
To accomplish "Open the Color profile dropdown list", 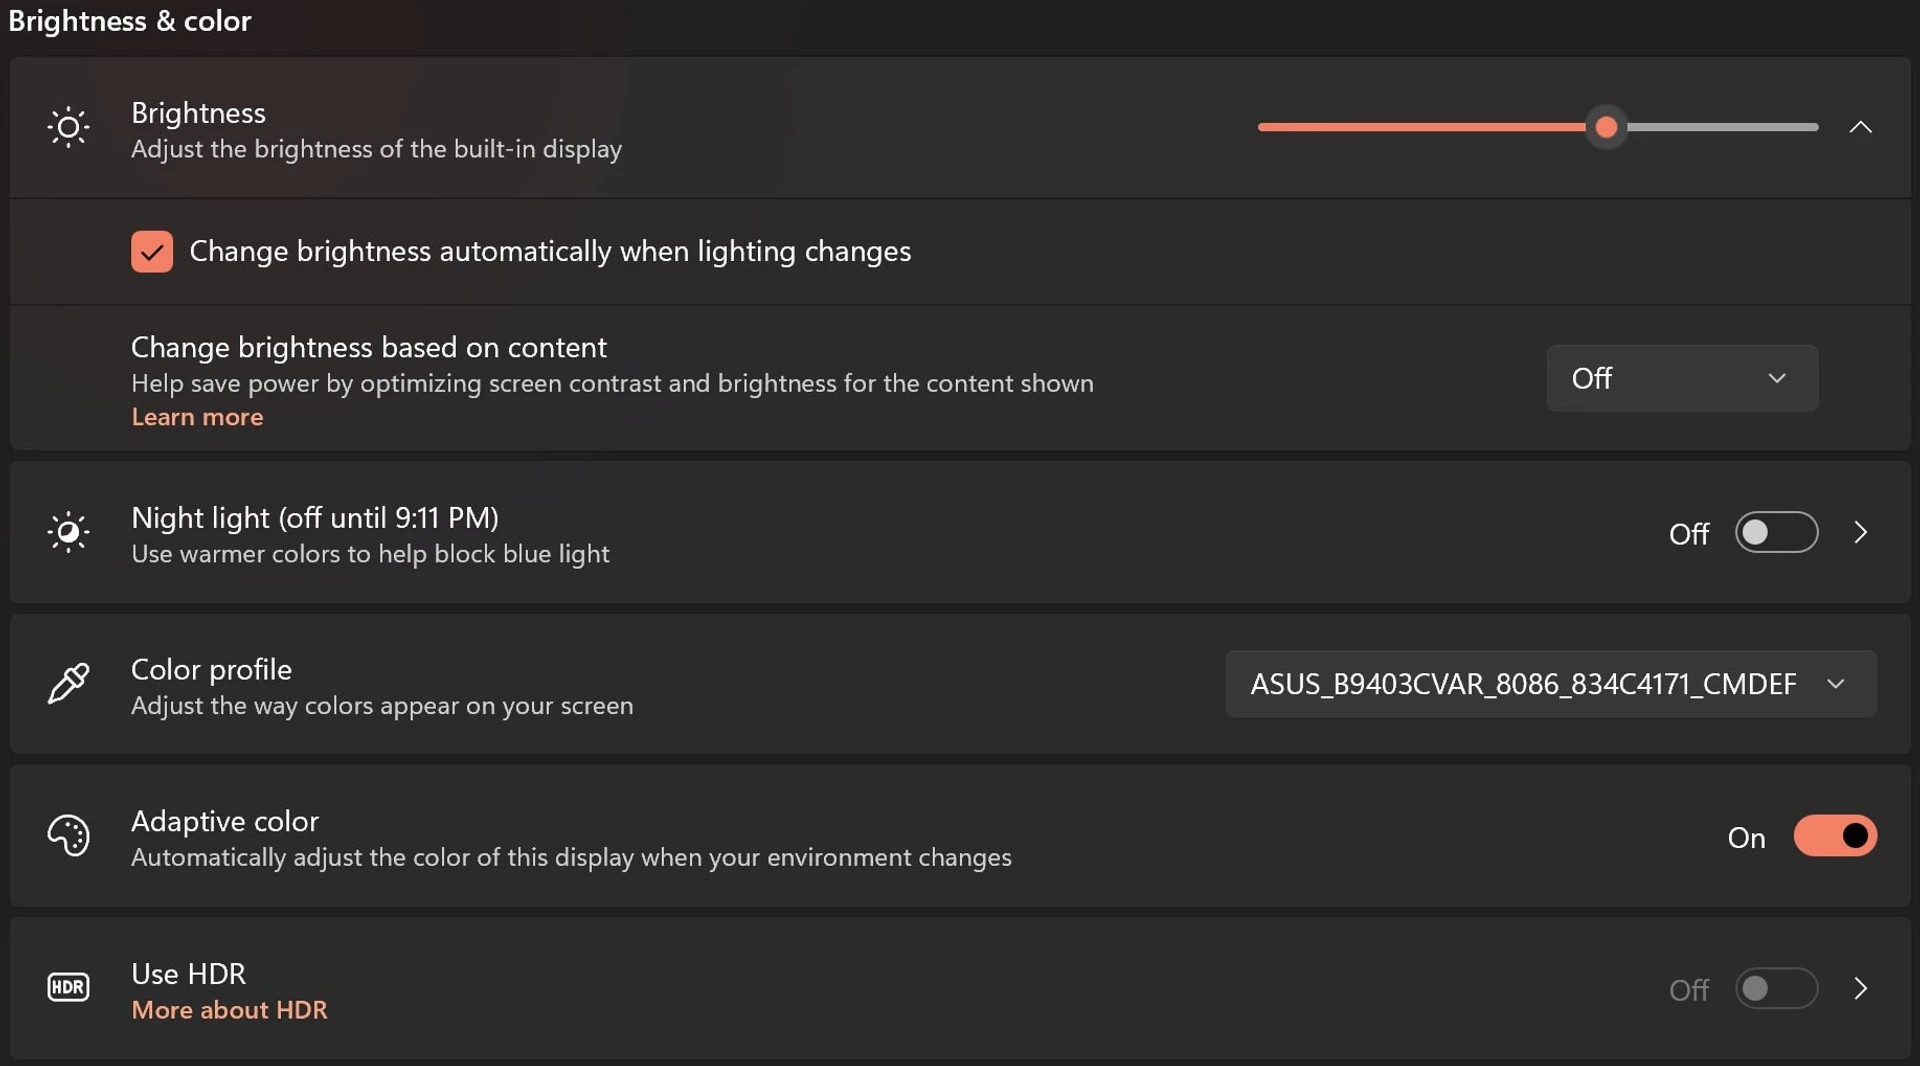I will tap(1550, 684).
